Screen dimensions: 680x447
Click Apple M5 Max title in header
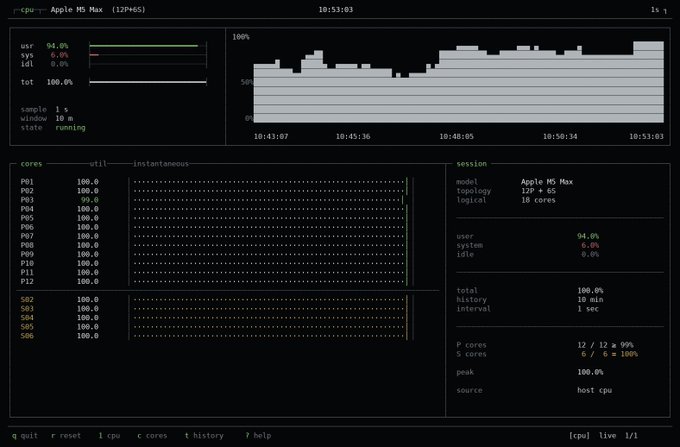(77, 10)
